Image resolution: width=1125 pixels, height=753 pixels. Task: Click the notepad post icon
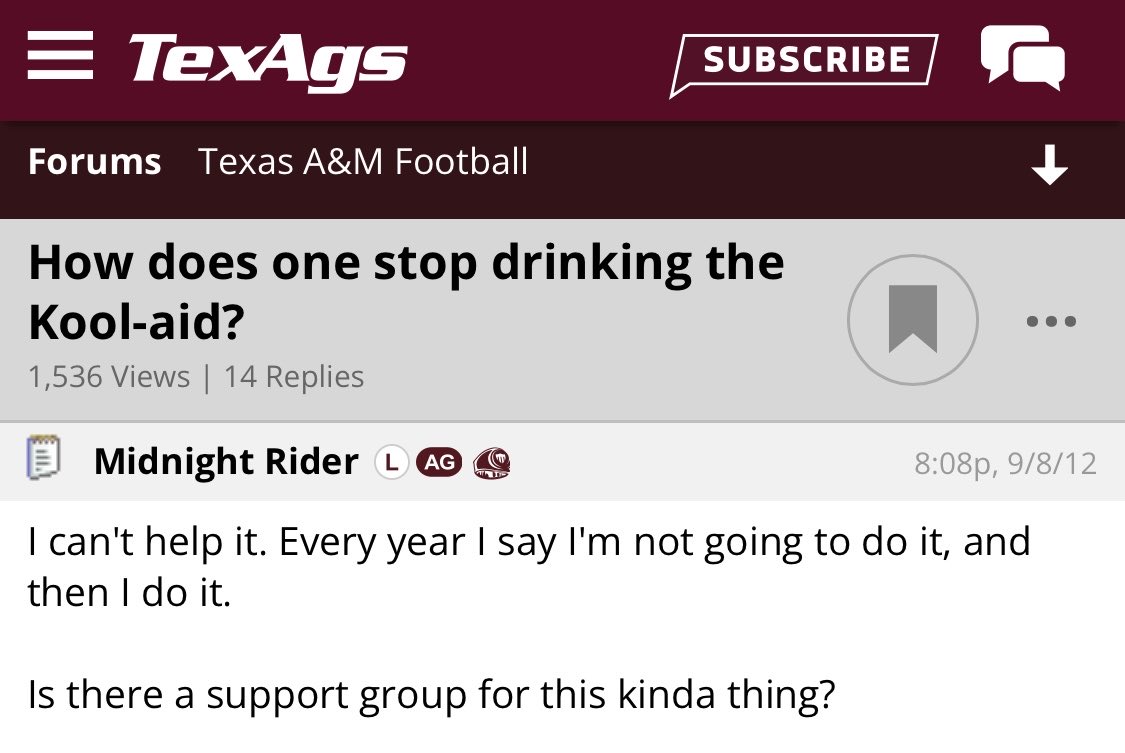pos(43,457)
